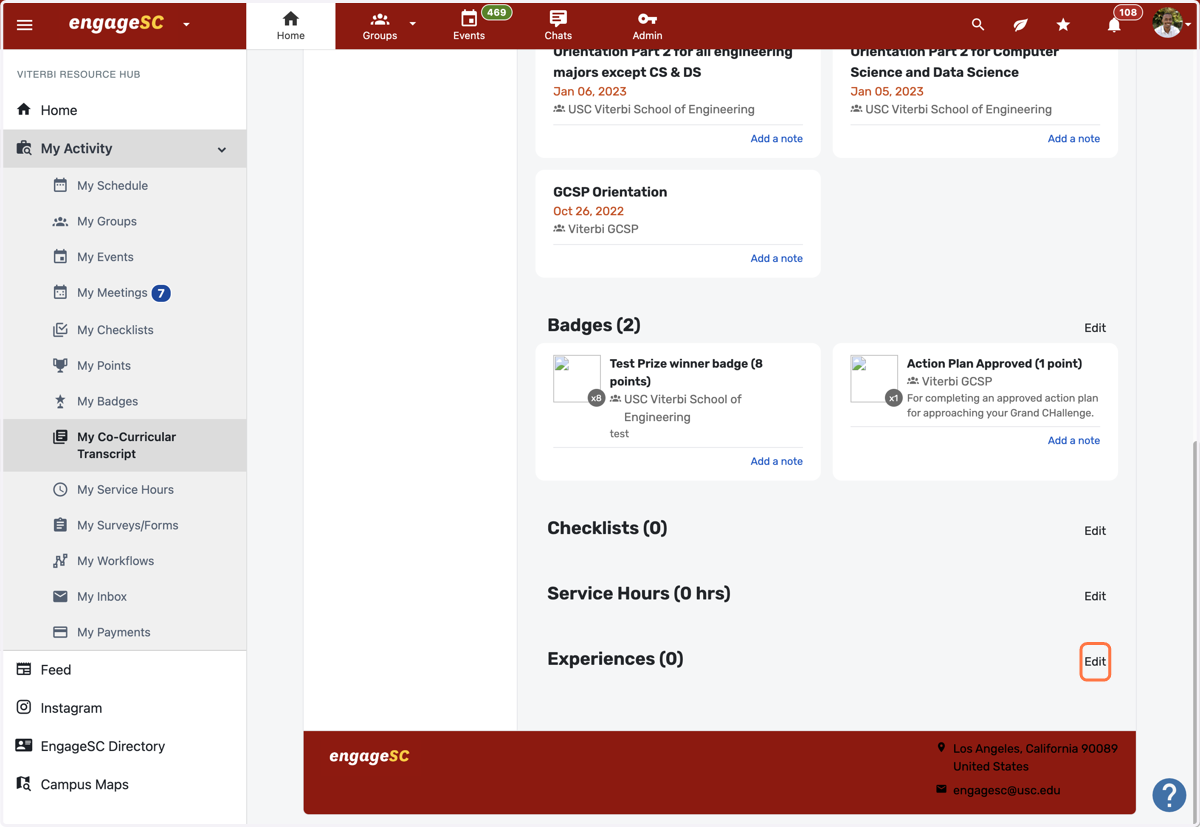Click the My Checklists icon
Screen dimensions: 1200x827
60,329
